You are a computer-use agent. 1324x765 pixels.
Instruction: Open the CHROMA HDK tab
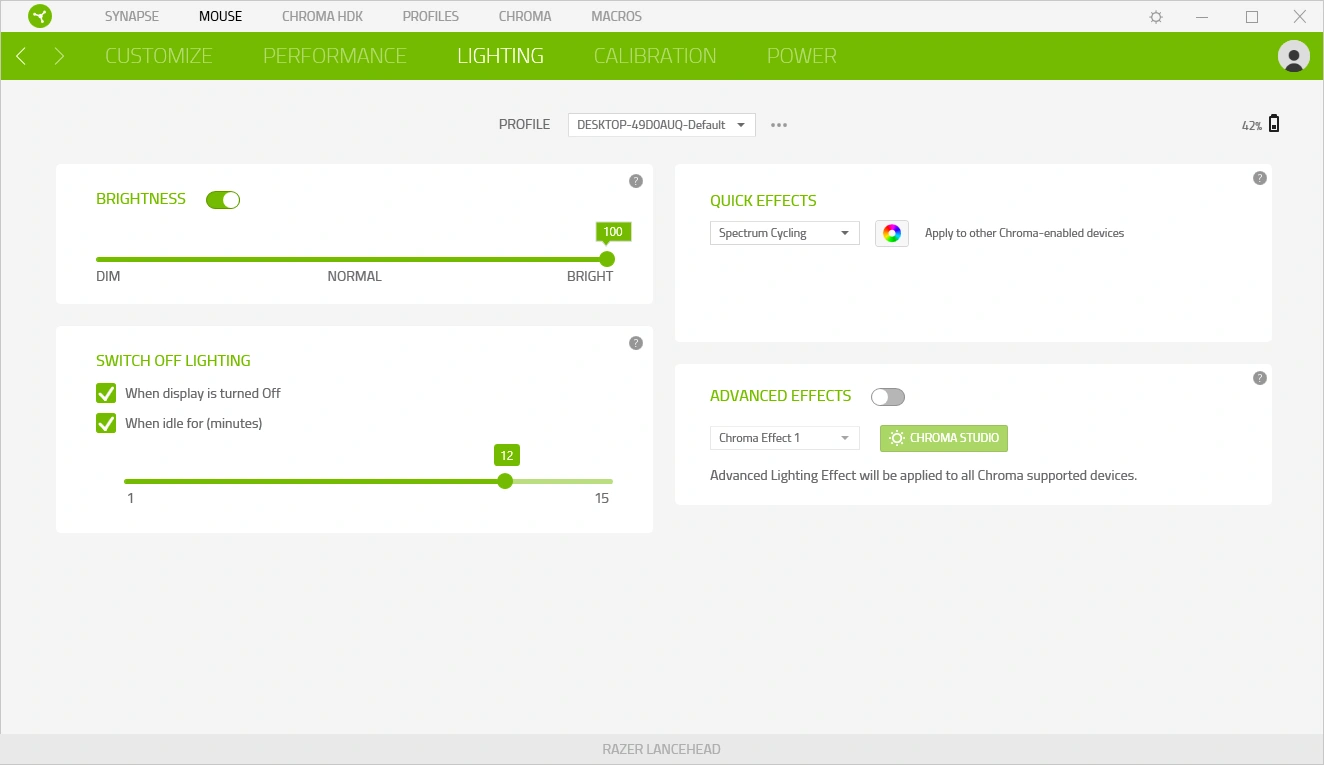click(x=322, y=17)
